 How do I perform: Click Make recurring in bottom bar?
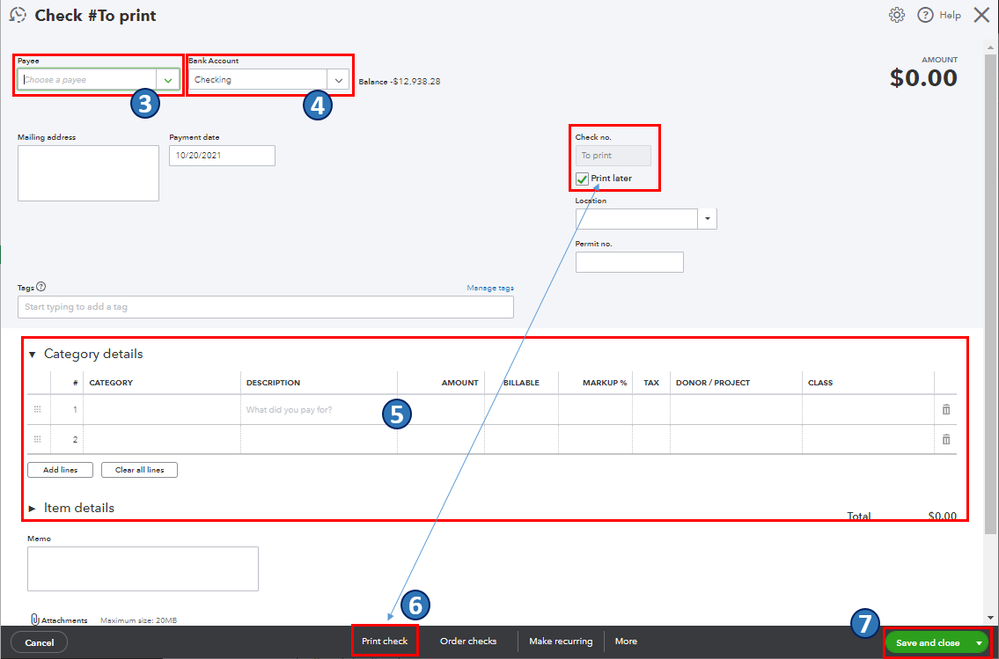(561, 641)
